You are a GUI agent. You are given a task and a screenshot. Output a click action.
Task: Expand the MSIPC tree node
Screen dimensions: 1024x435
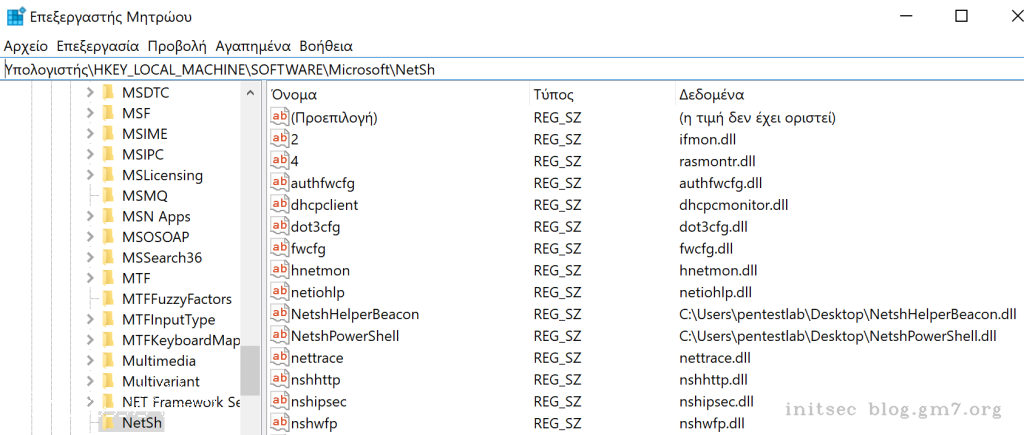click(90, 155)
